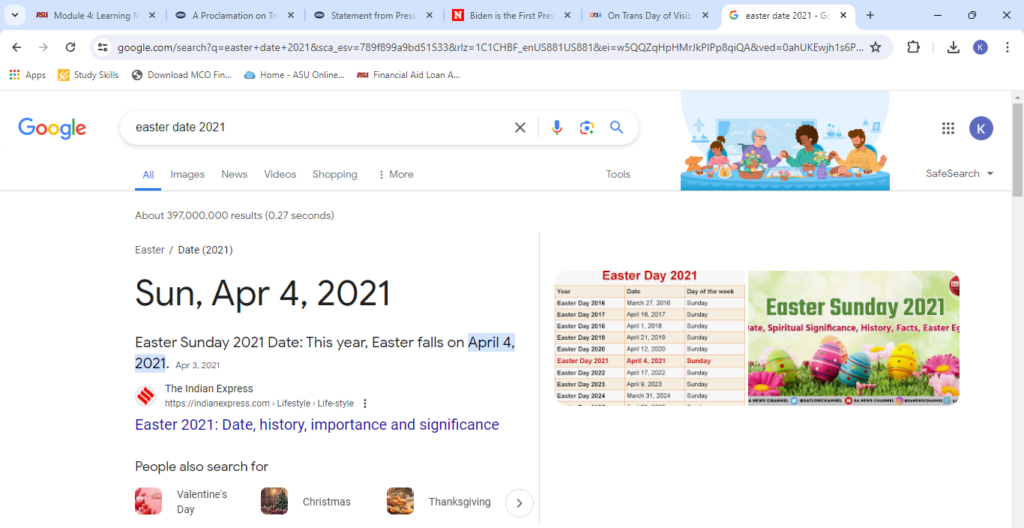Screen dimensions: 1024x528
Task: Switch to Videos results
Action: click(280, 174)
